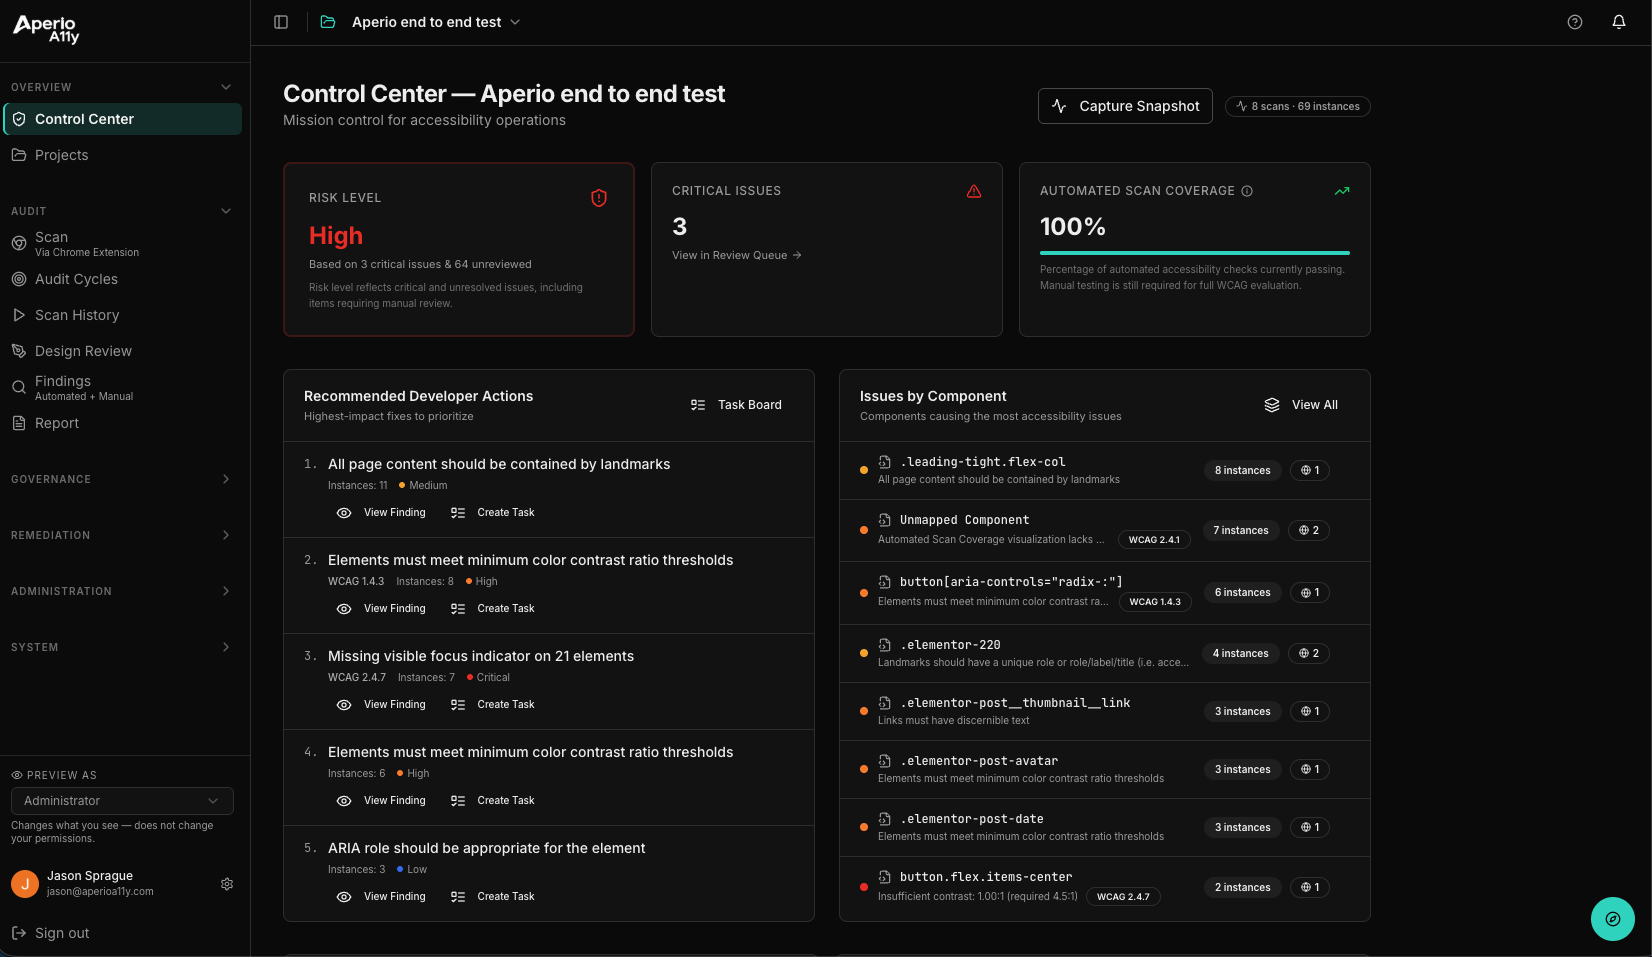Create task for landmarks issue
Image resolution: width=1652 pixels, height=957 pixels.
[493, 512]
